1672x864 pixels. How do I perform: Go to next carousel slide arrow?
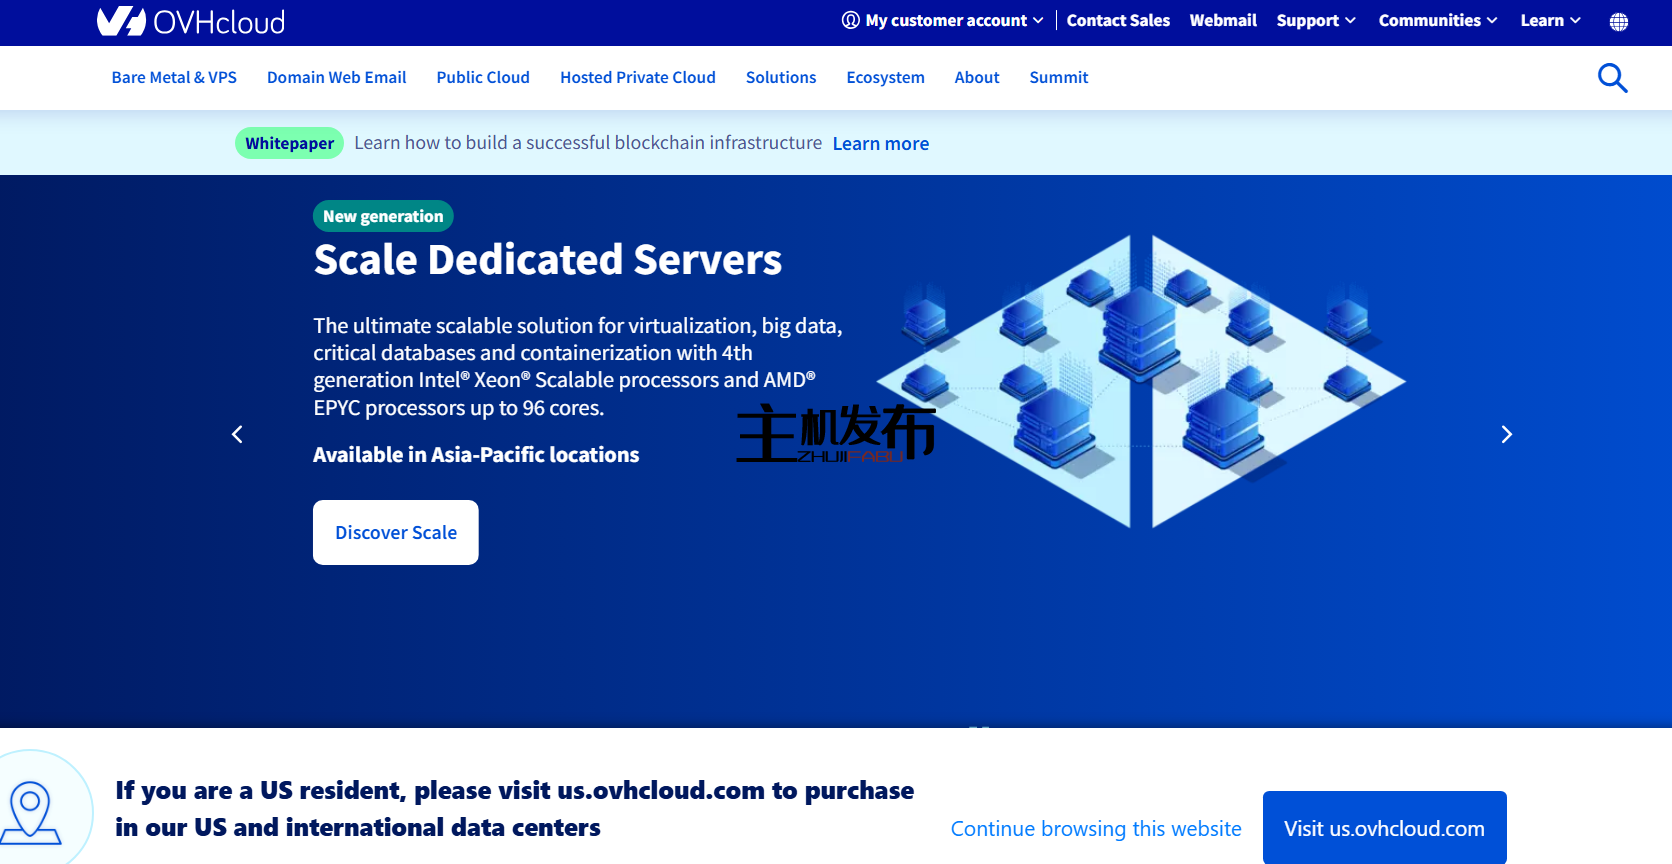click(x=1507, y=434)
